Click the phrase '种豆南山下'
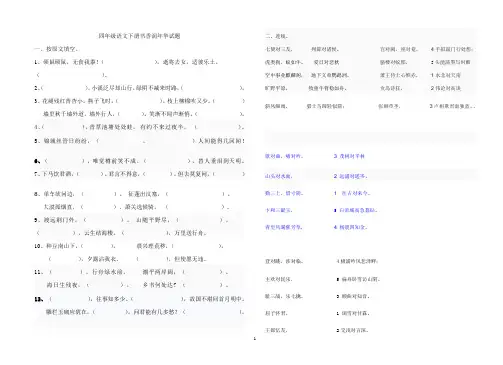This screenshot has height=365, width=503. click(61, 246)
